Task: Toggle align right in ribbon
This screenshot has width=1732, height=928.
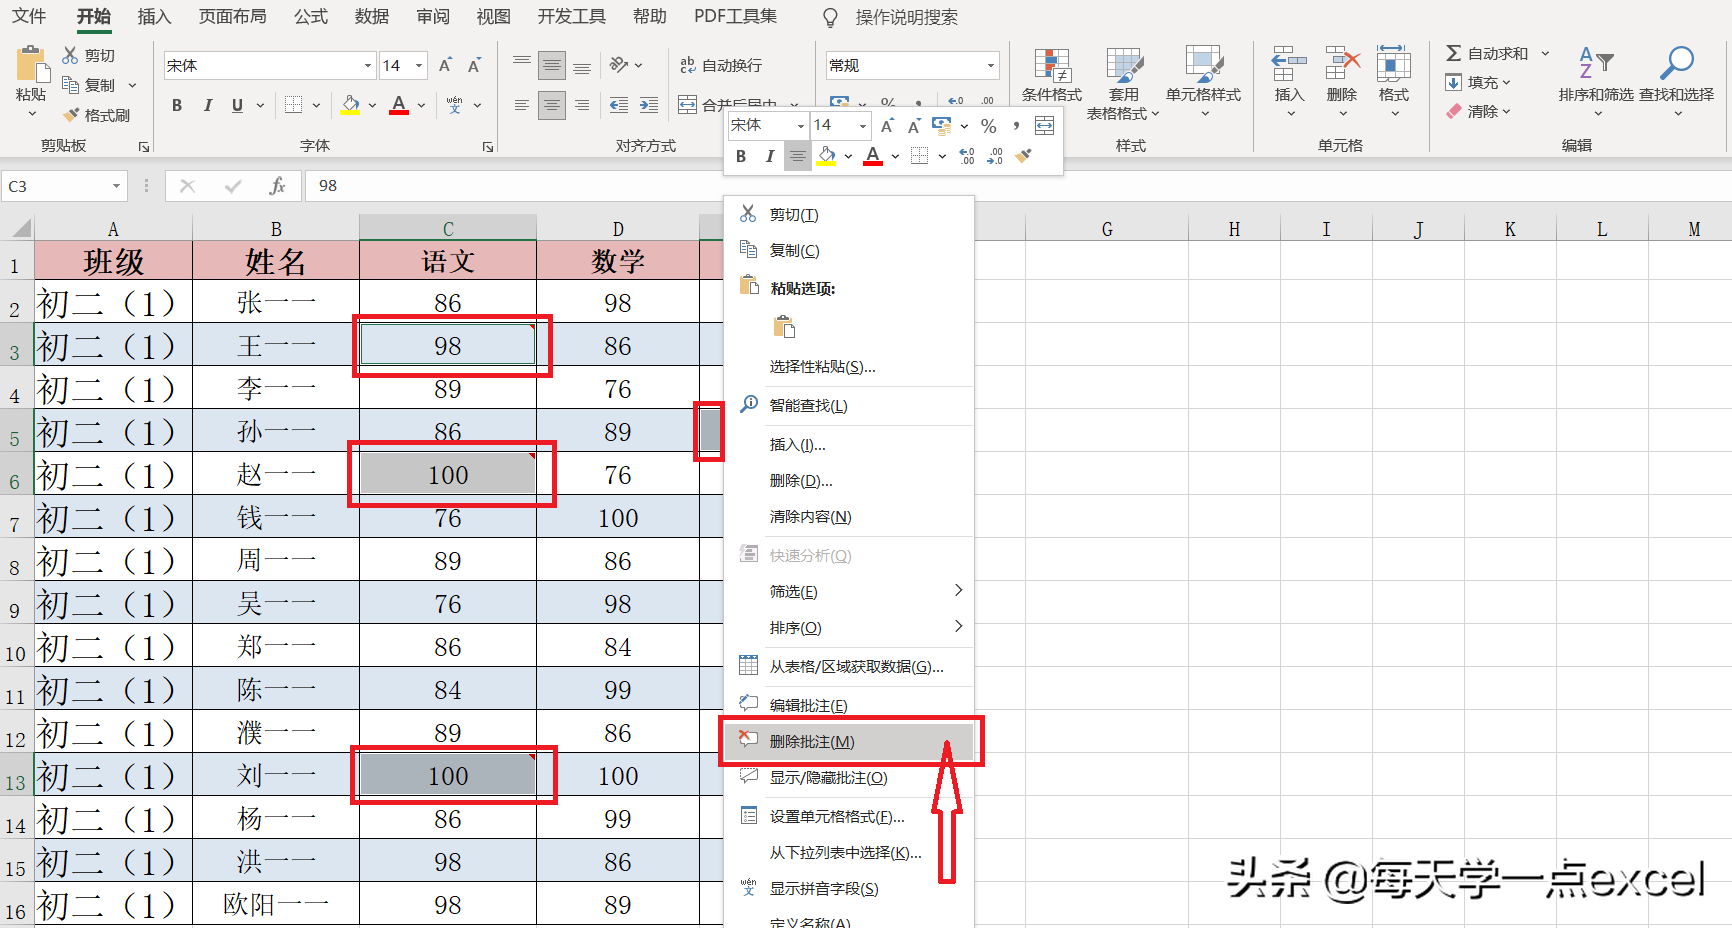Action: click(582, 105)
